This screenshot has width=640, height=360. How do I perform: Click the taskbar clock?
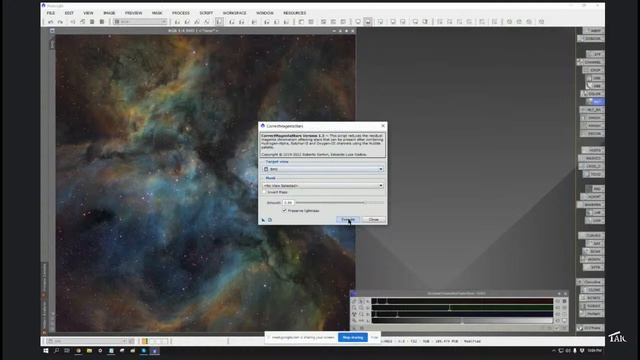[595, 351]
